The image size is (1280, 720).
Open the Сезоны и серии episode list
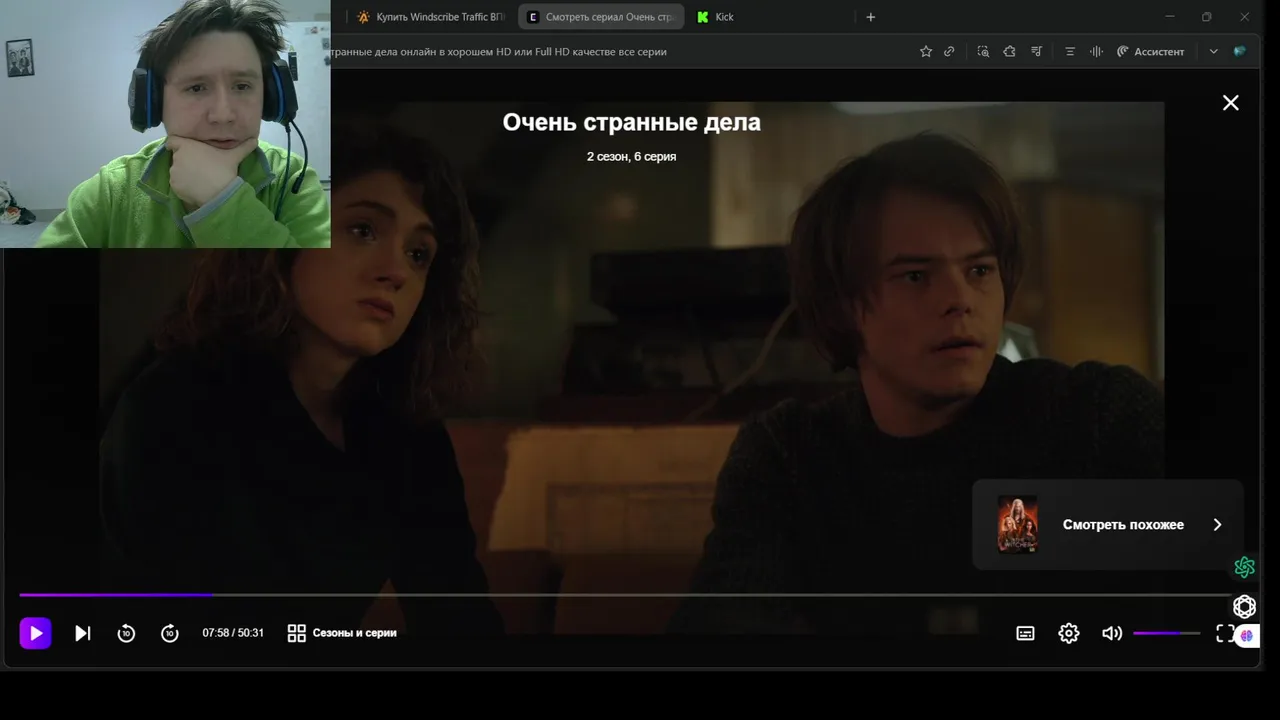coord(342,633)
